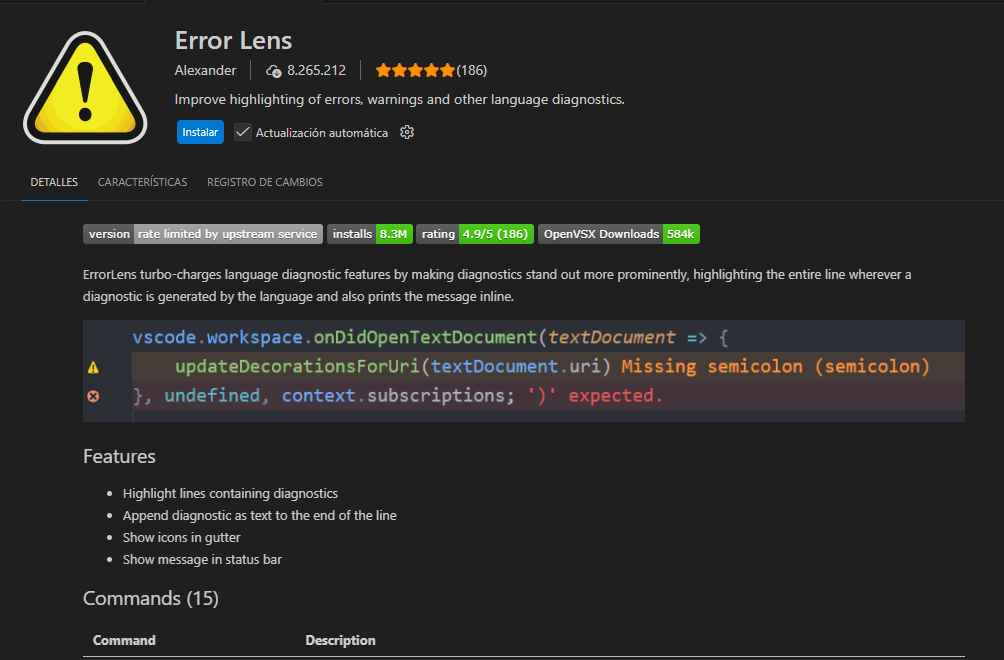Open the CARACTERÍSTICAS tab
The image size is (1004, 660).
[142, 182]
